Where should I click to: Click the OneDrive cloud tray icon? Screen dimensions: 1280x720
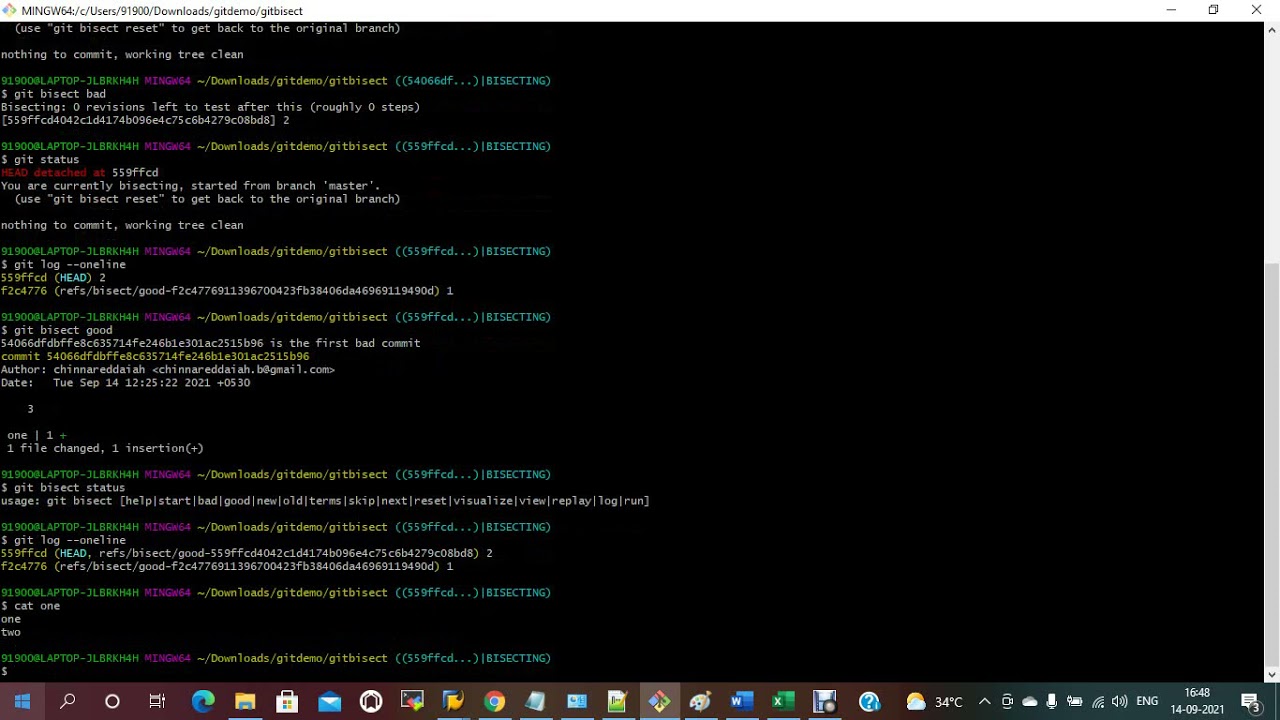pyautogui.click(x=1029, y=701)
